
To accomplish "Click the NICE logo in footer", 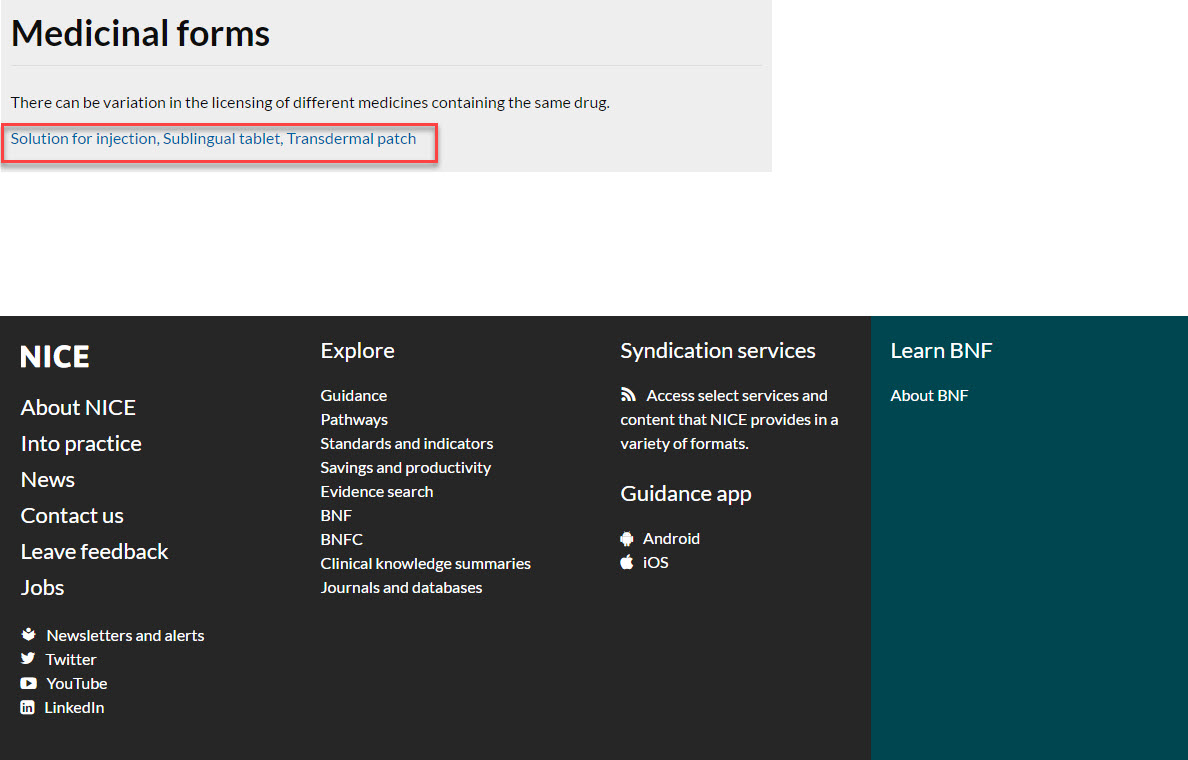I will point(55,357).
